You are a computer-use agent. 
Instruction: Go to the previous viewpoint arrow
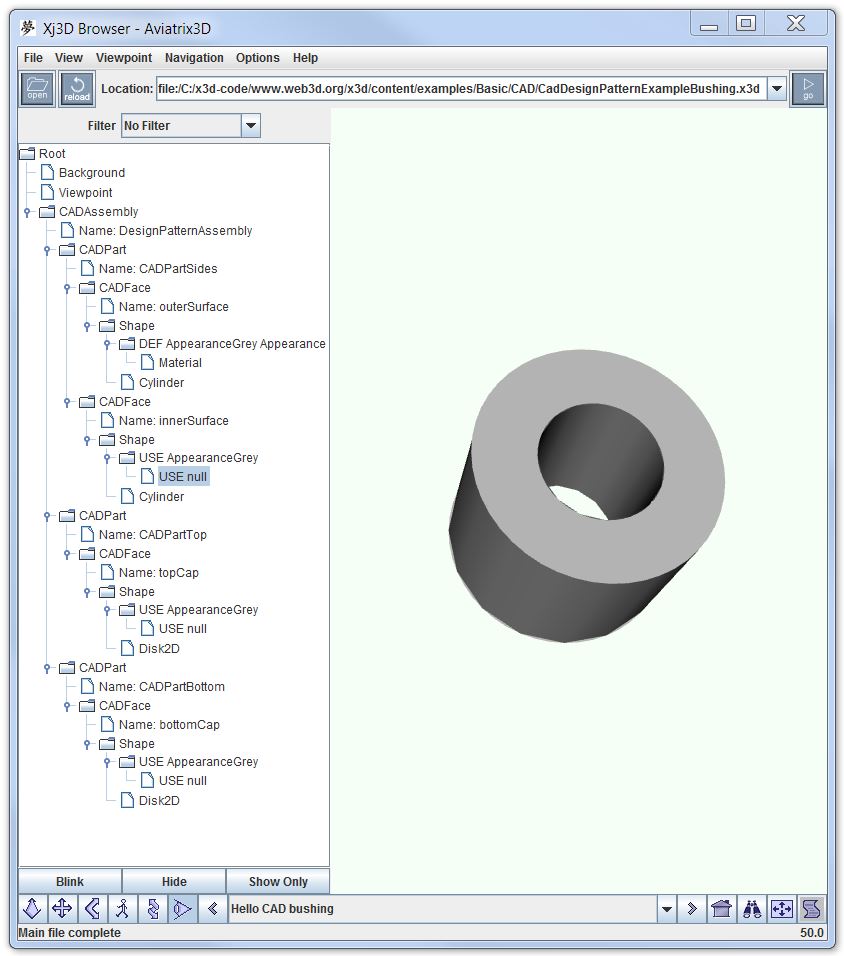pyautogui.click(x=212, y=909)
